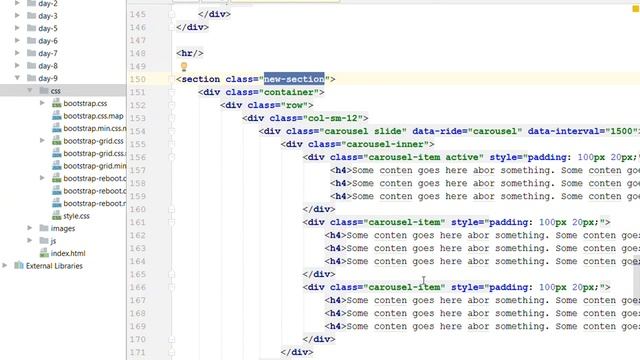Expand the day-3 folder arrow
This screenshot has height=360, width=640.
pos(17,16)
